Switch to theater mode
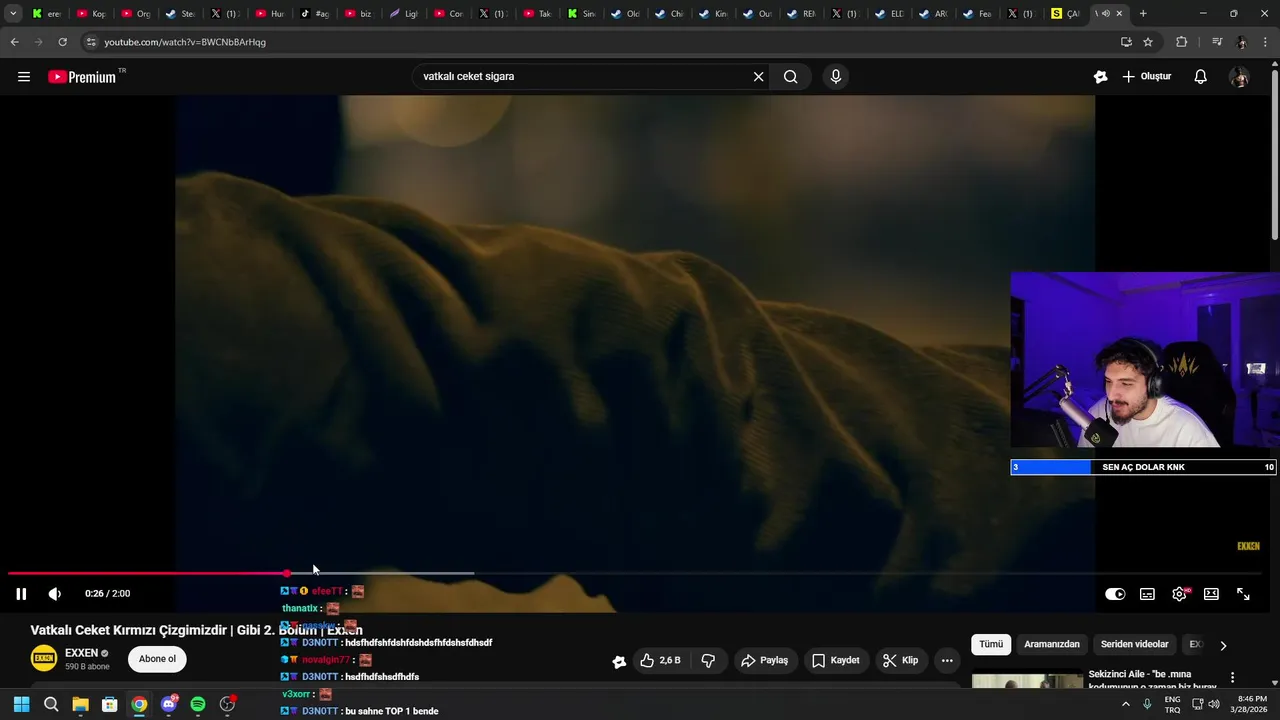 click(1211, 594)
